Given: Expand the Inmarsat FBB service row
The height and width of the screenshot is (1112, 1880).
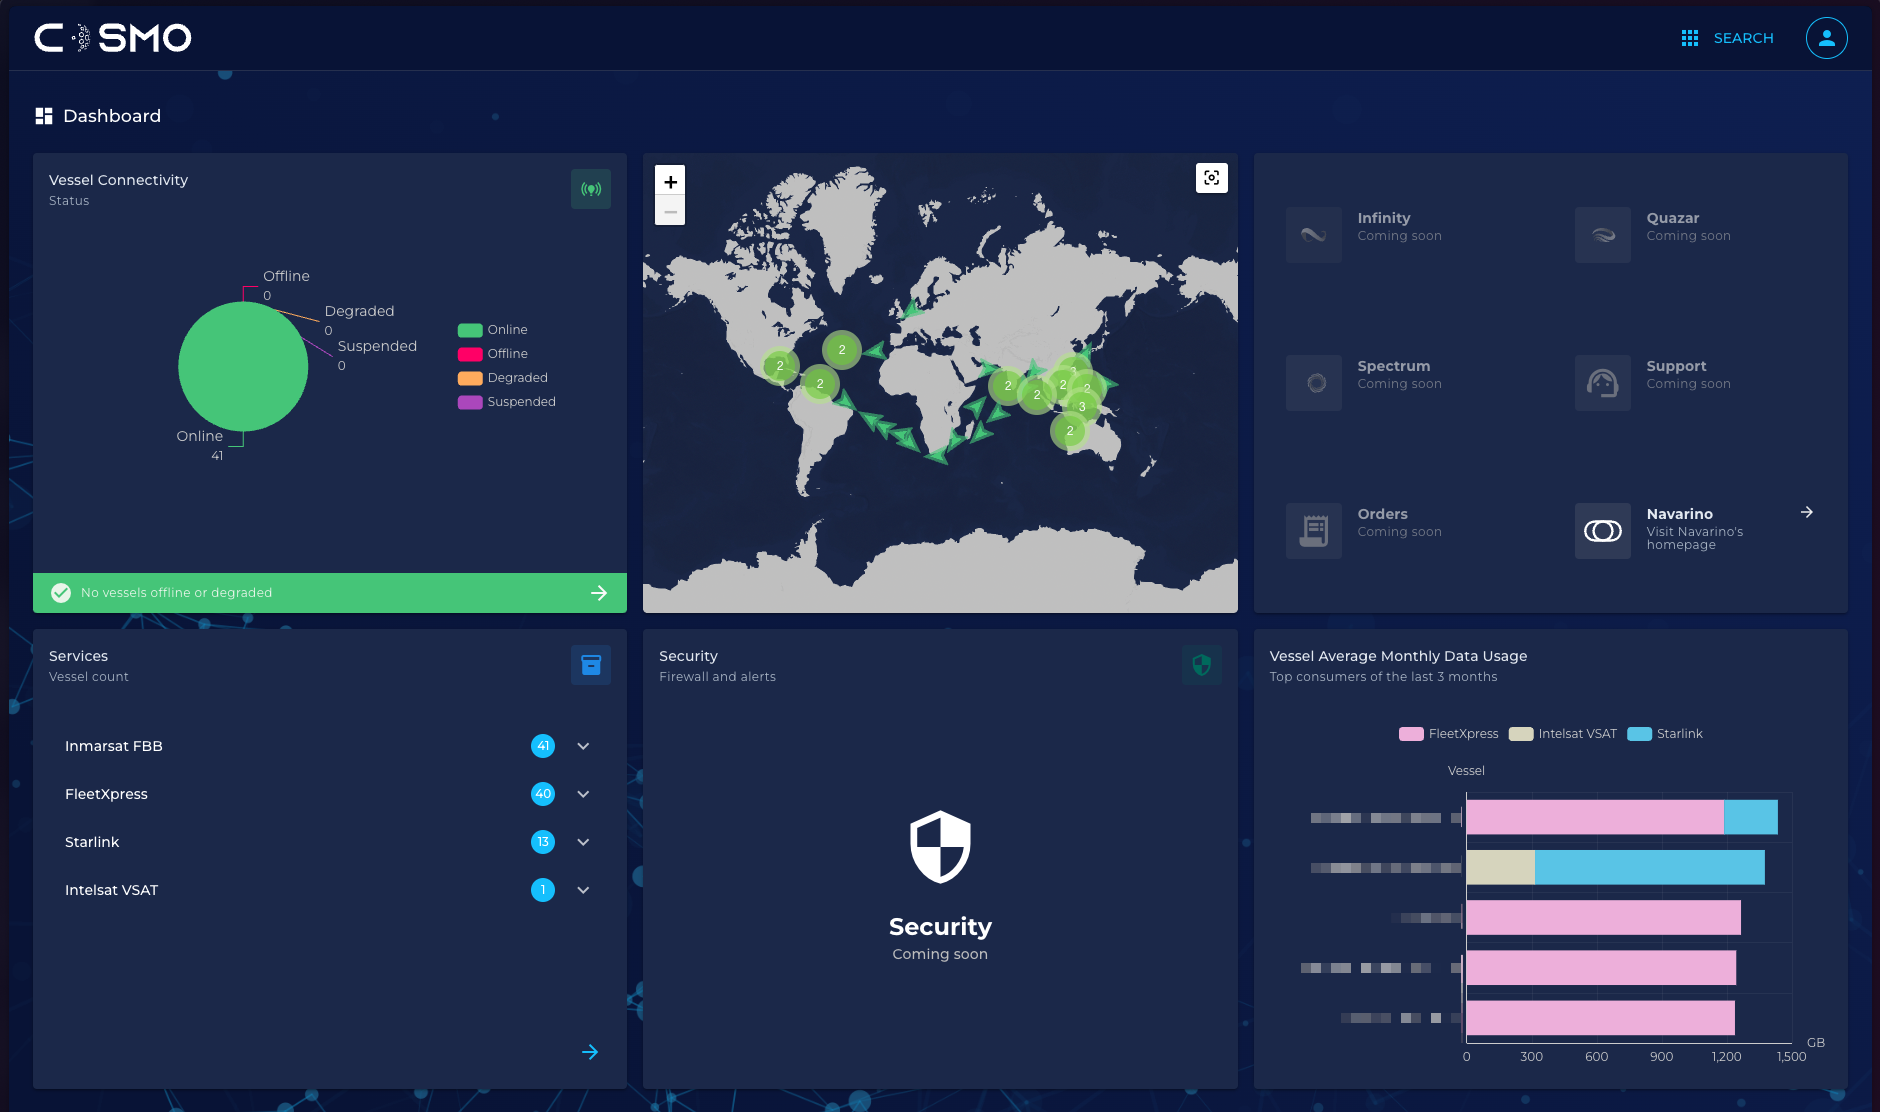Looking at the screenshot, I should pos(583,746).
